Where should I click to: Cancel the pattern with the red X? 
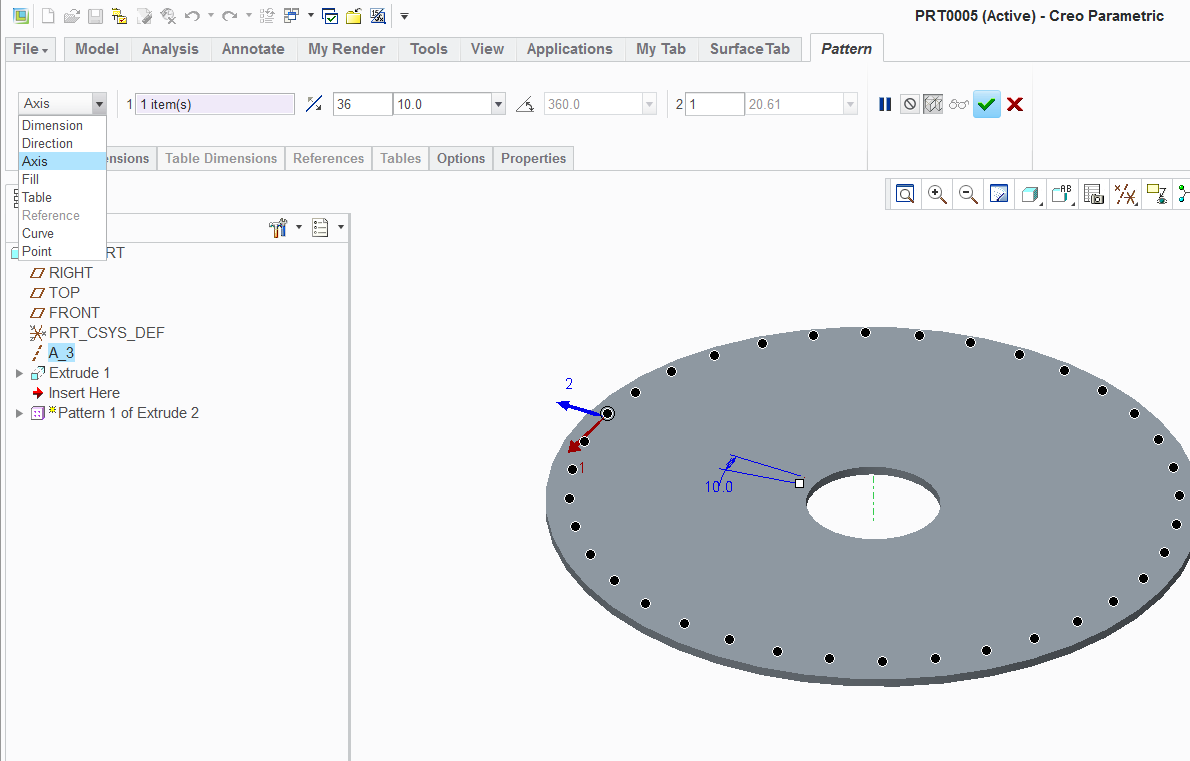[x=1015, y=105]
